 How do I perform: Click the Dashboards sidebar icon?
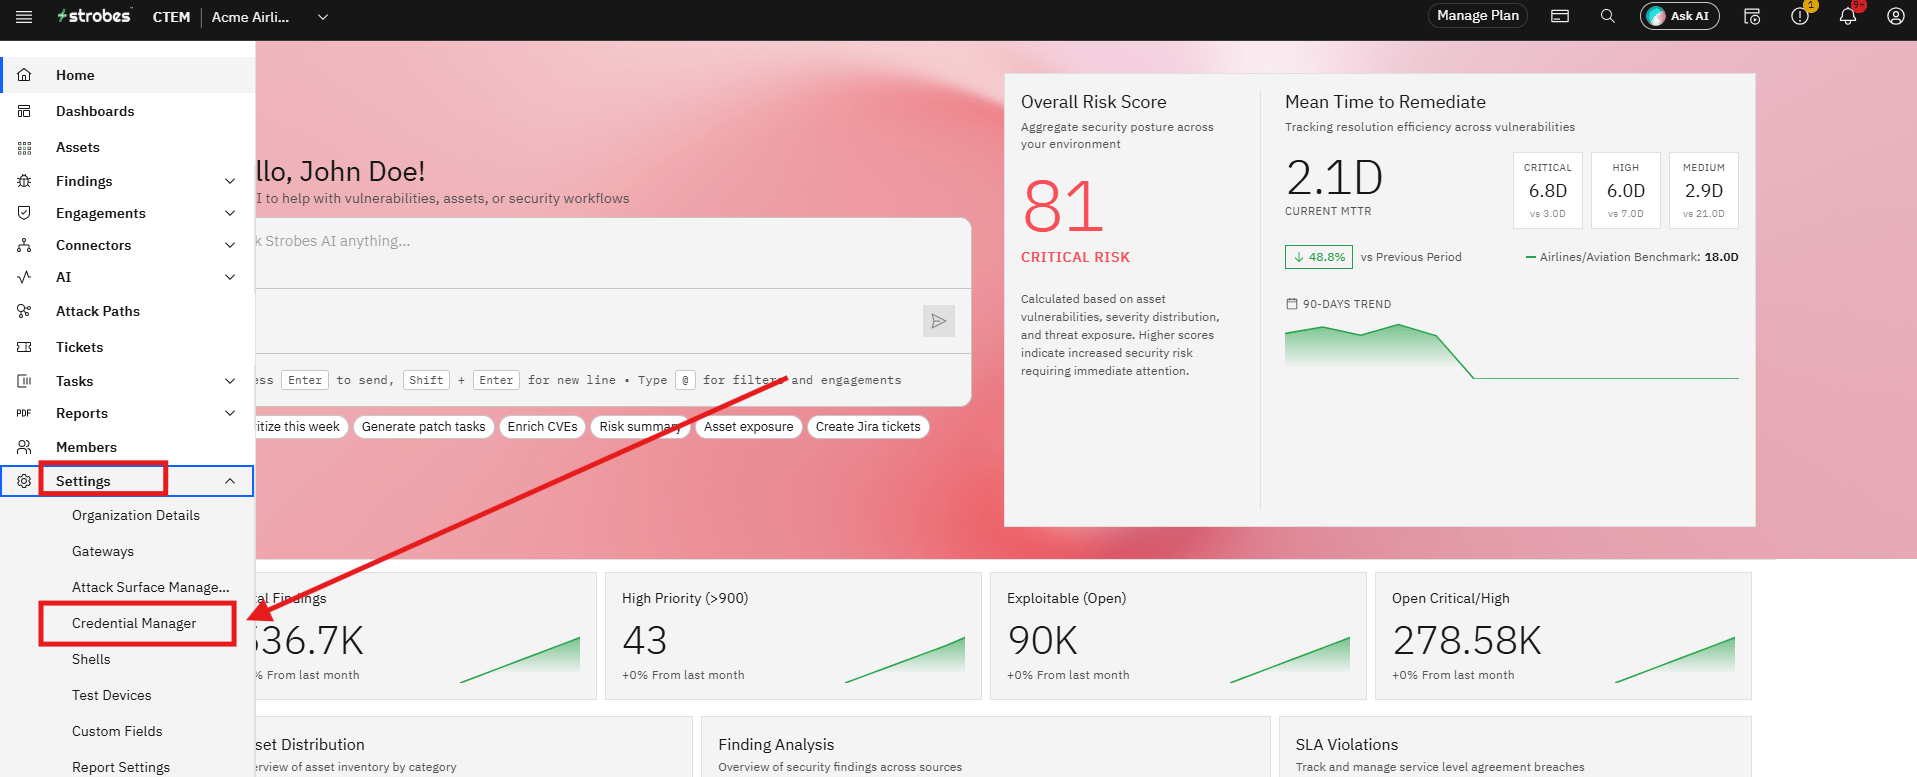tap(24, 111)
